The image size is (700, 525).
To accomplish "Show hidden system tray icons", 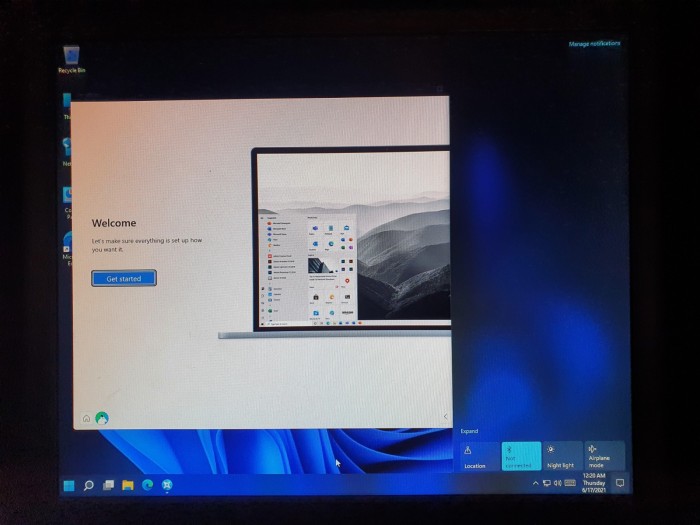I will [535, 483].
